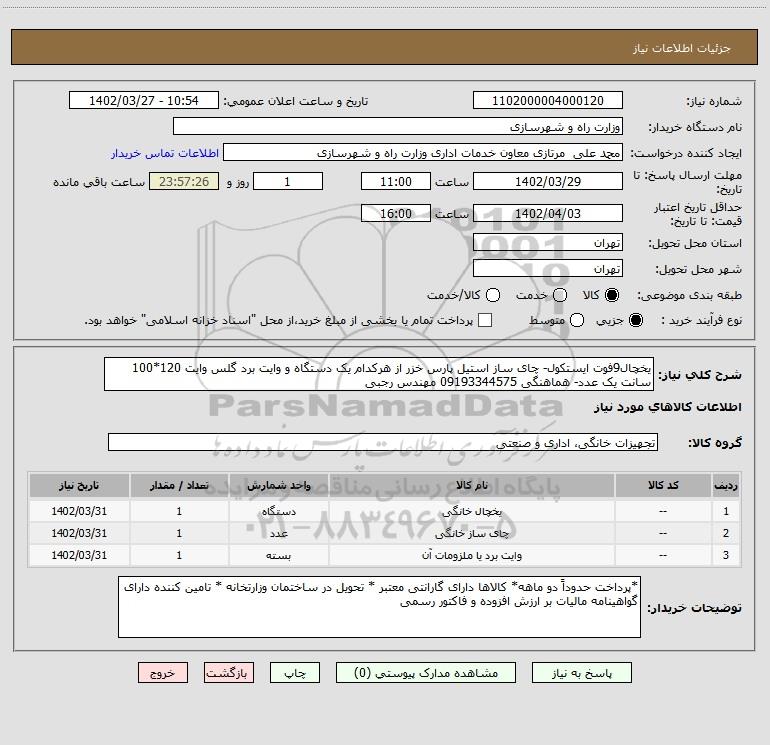
Task: Click the price validity time 16:00
Action: click(x=396, y=213)
